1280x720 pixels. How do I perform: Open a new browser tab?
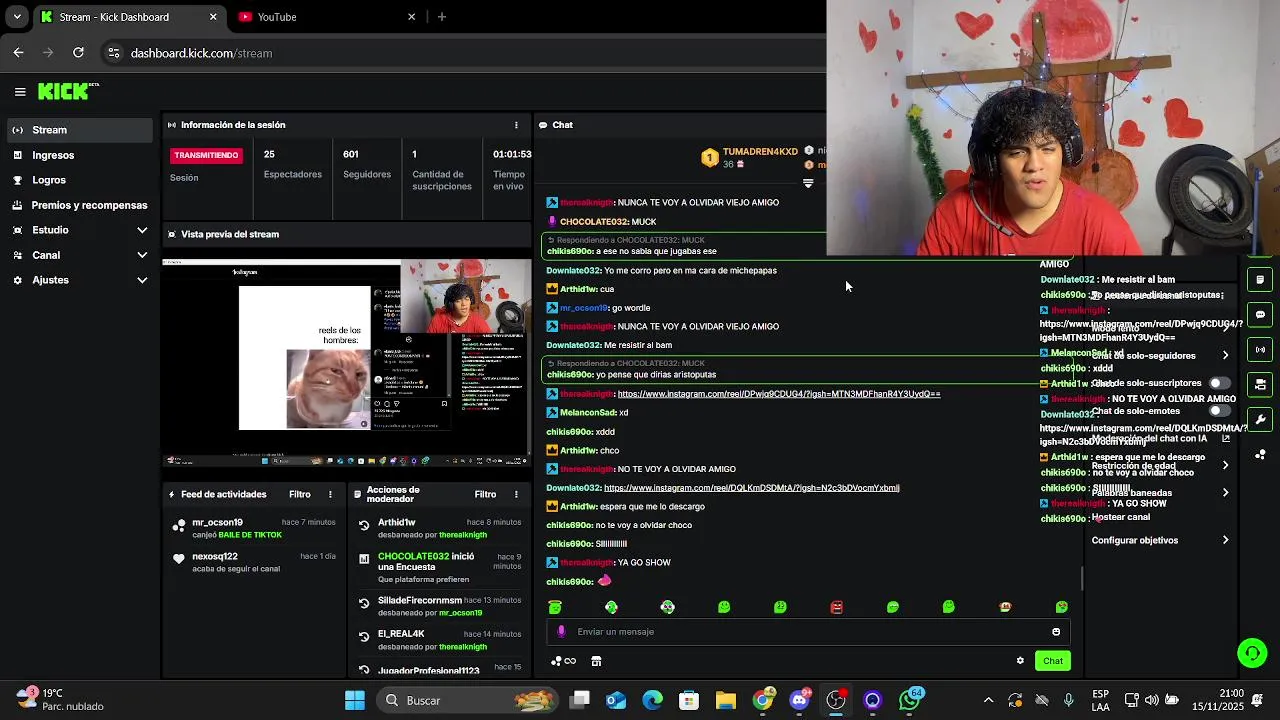click(442, 17)
